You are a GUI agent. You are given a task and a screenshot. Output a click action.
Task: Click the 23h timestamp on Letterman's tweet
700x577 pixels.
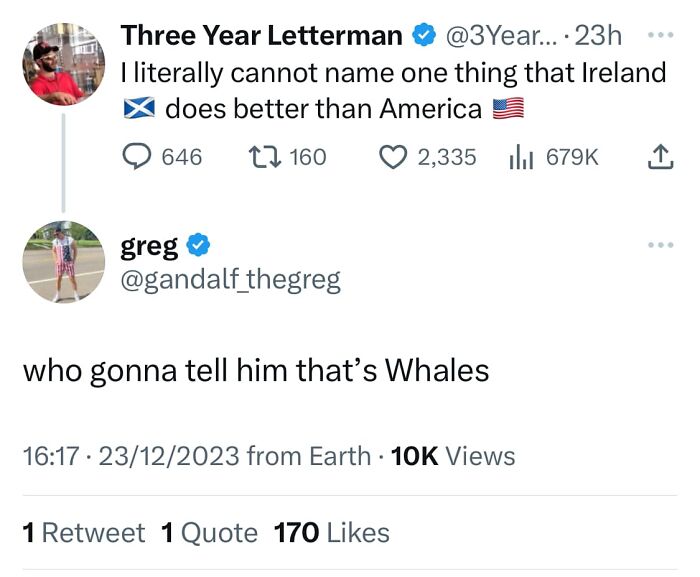click(x=599, y=37)
